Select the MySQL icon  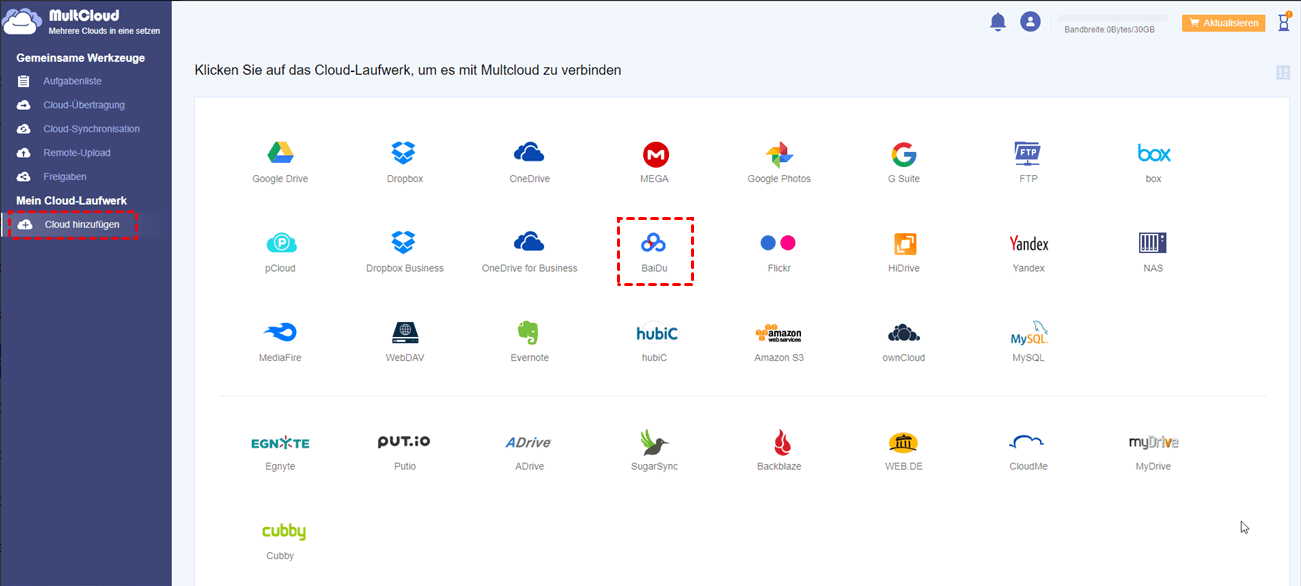point(1028,333)
